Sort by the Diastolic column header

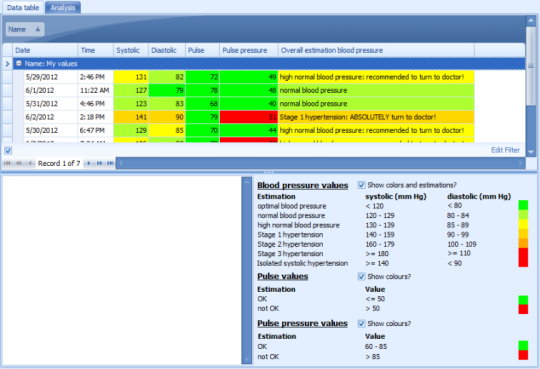click(167, 50)
